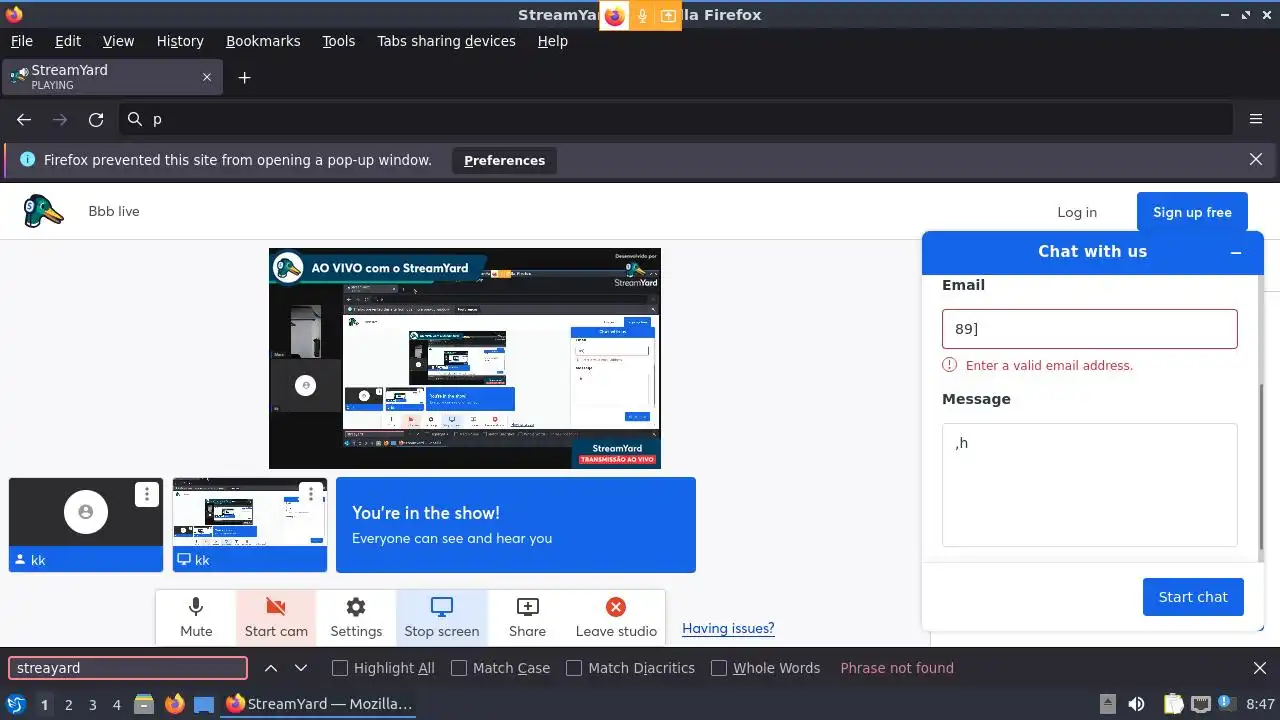Close the StreamYard tab
Screen dimensions: 1280x720
click(x=207, y=77)
